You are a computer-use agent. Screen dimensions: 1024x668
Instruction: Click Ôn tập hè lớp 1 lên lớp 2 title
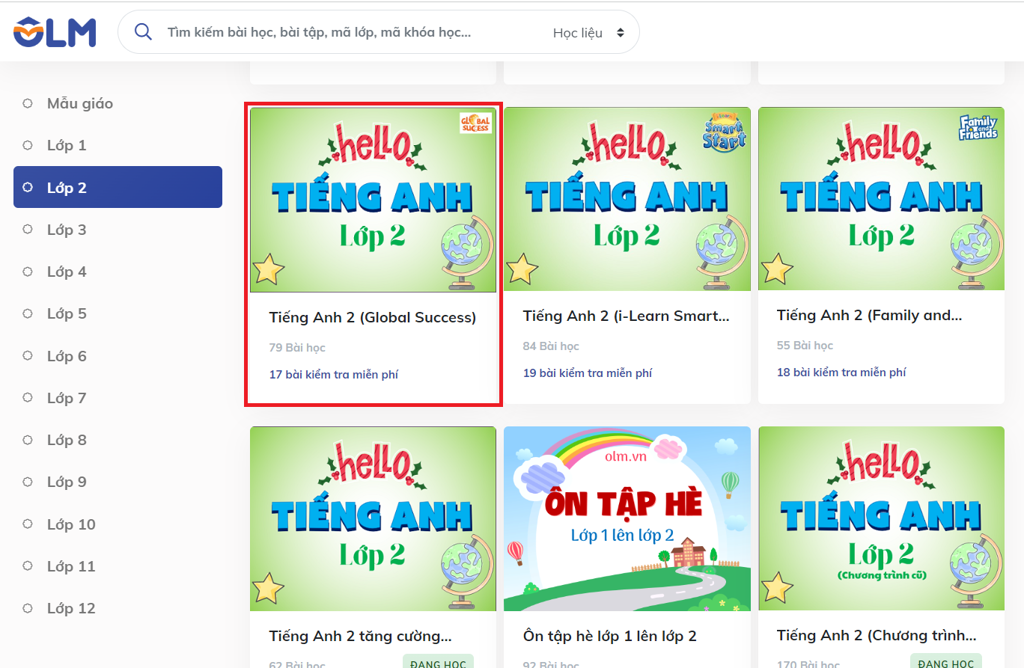[609, 636]
